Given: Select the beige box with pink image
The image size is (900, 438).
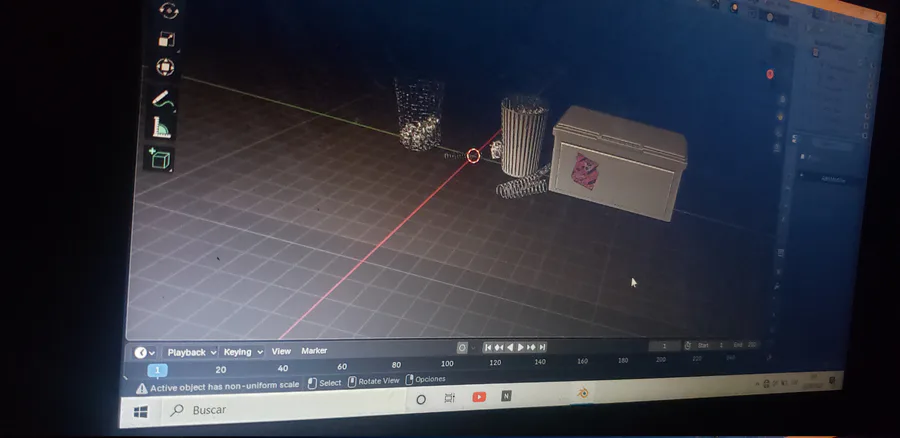Looking at the screenshot, I should point(618,162).
